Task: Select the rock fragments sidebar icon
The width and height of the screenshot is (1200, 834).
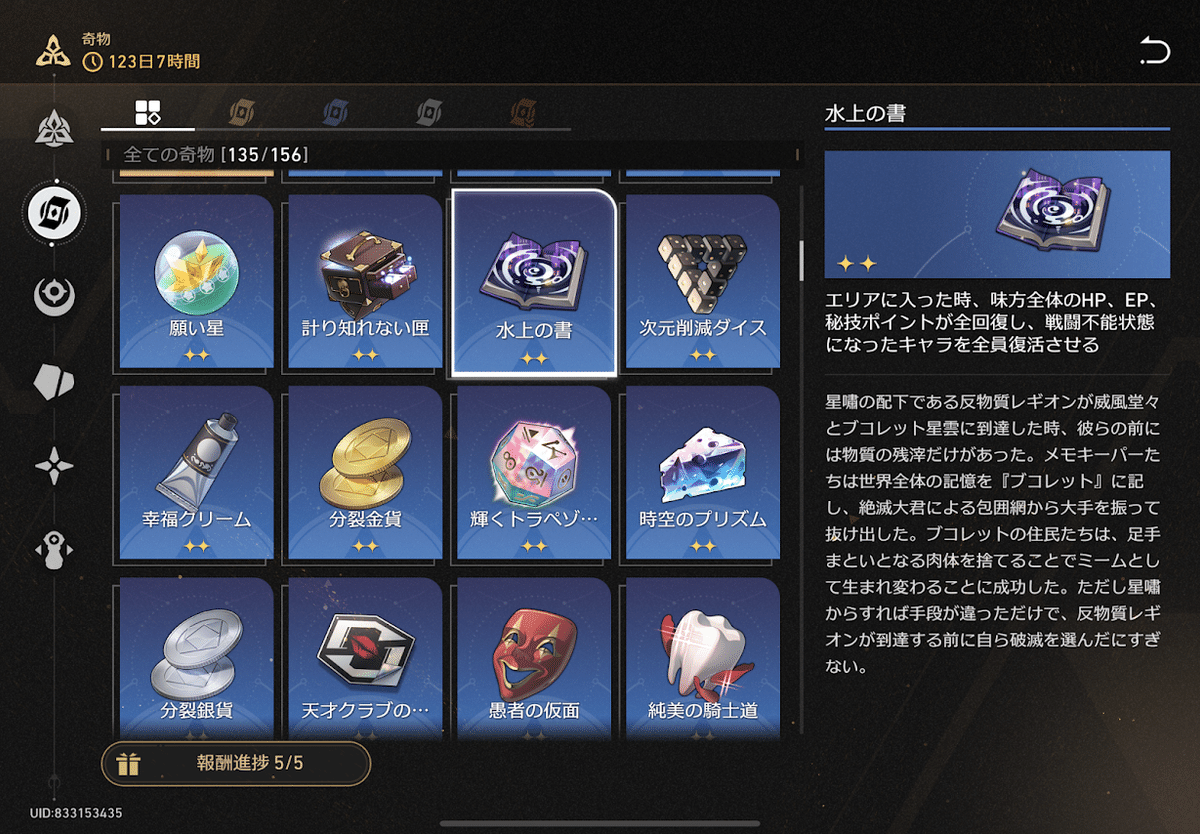Action: click(x=54, y=382)
